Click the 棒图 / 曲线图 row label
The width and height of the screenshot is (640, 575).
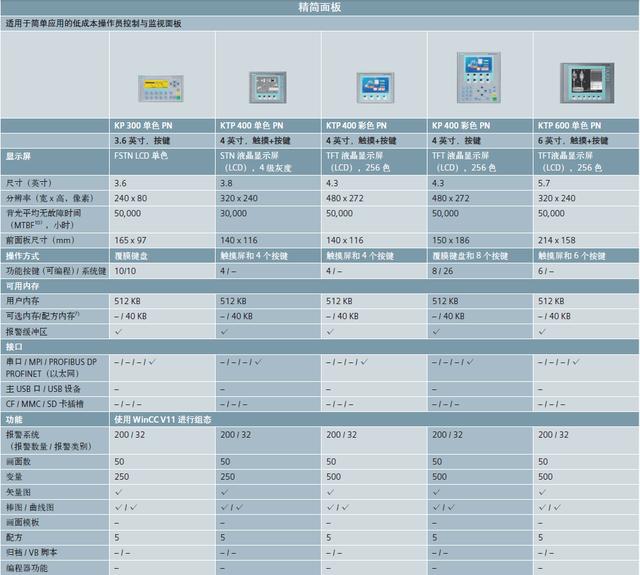[30, 508]
